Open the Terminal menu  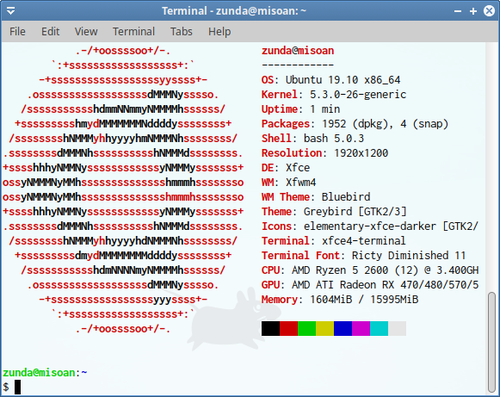(134, 32)
